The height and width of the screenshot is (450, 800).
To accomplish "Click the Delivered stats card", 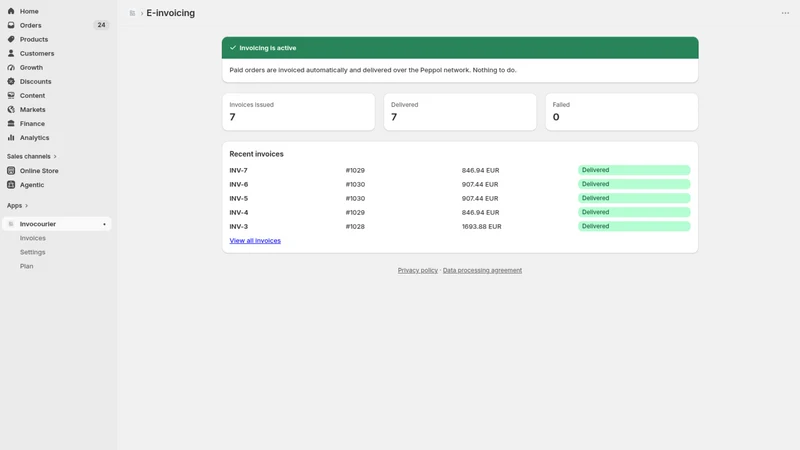I will tap(460, 112).
